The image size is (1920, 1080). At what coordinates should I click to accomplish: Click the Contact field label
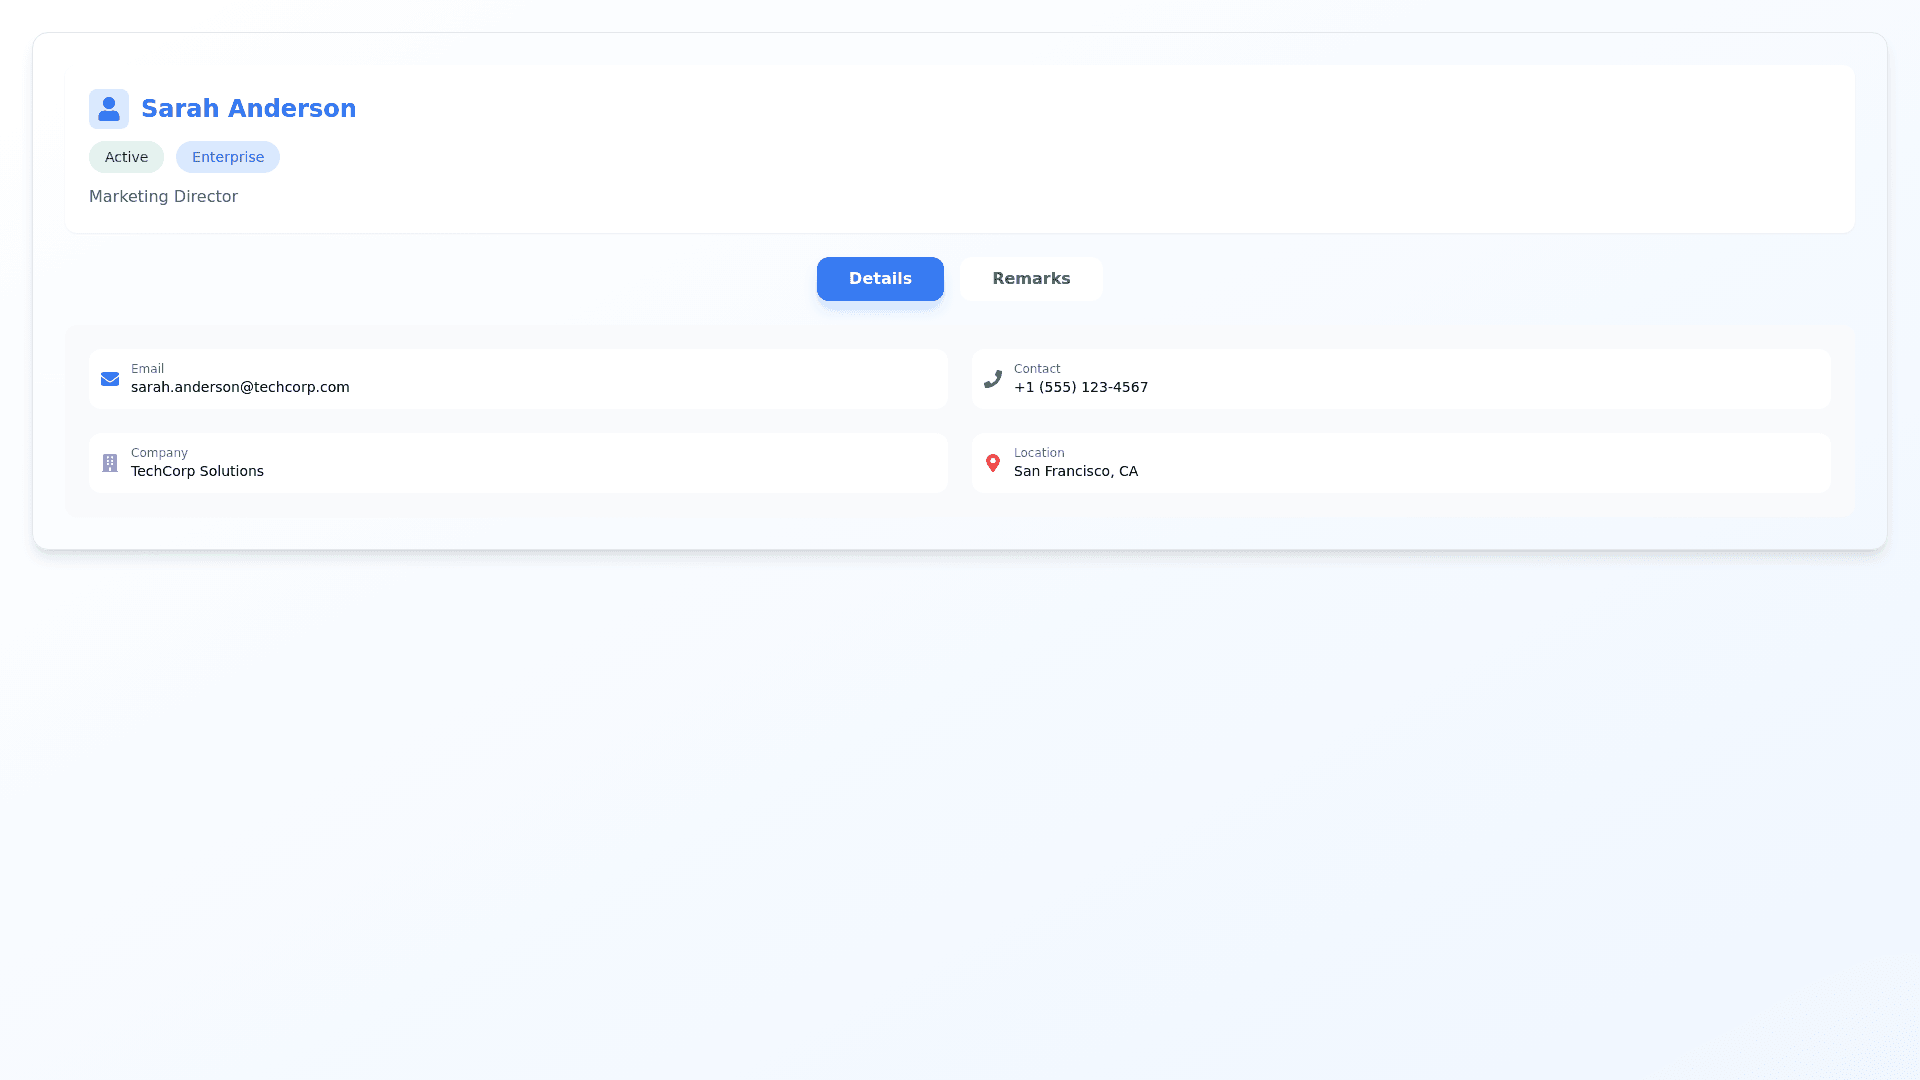[1036, 369]
